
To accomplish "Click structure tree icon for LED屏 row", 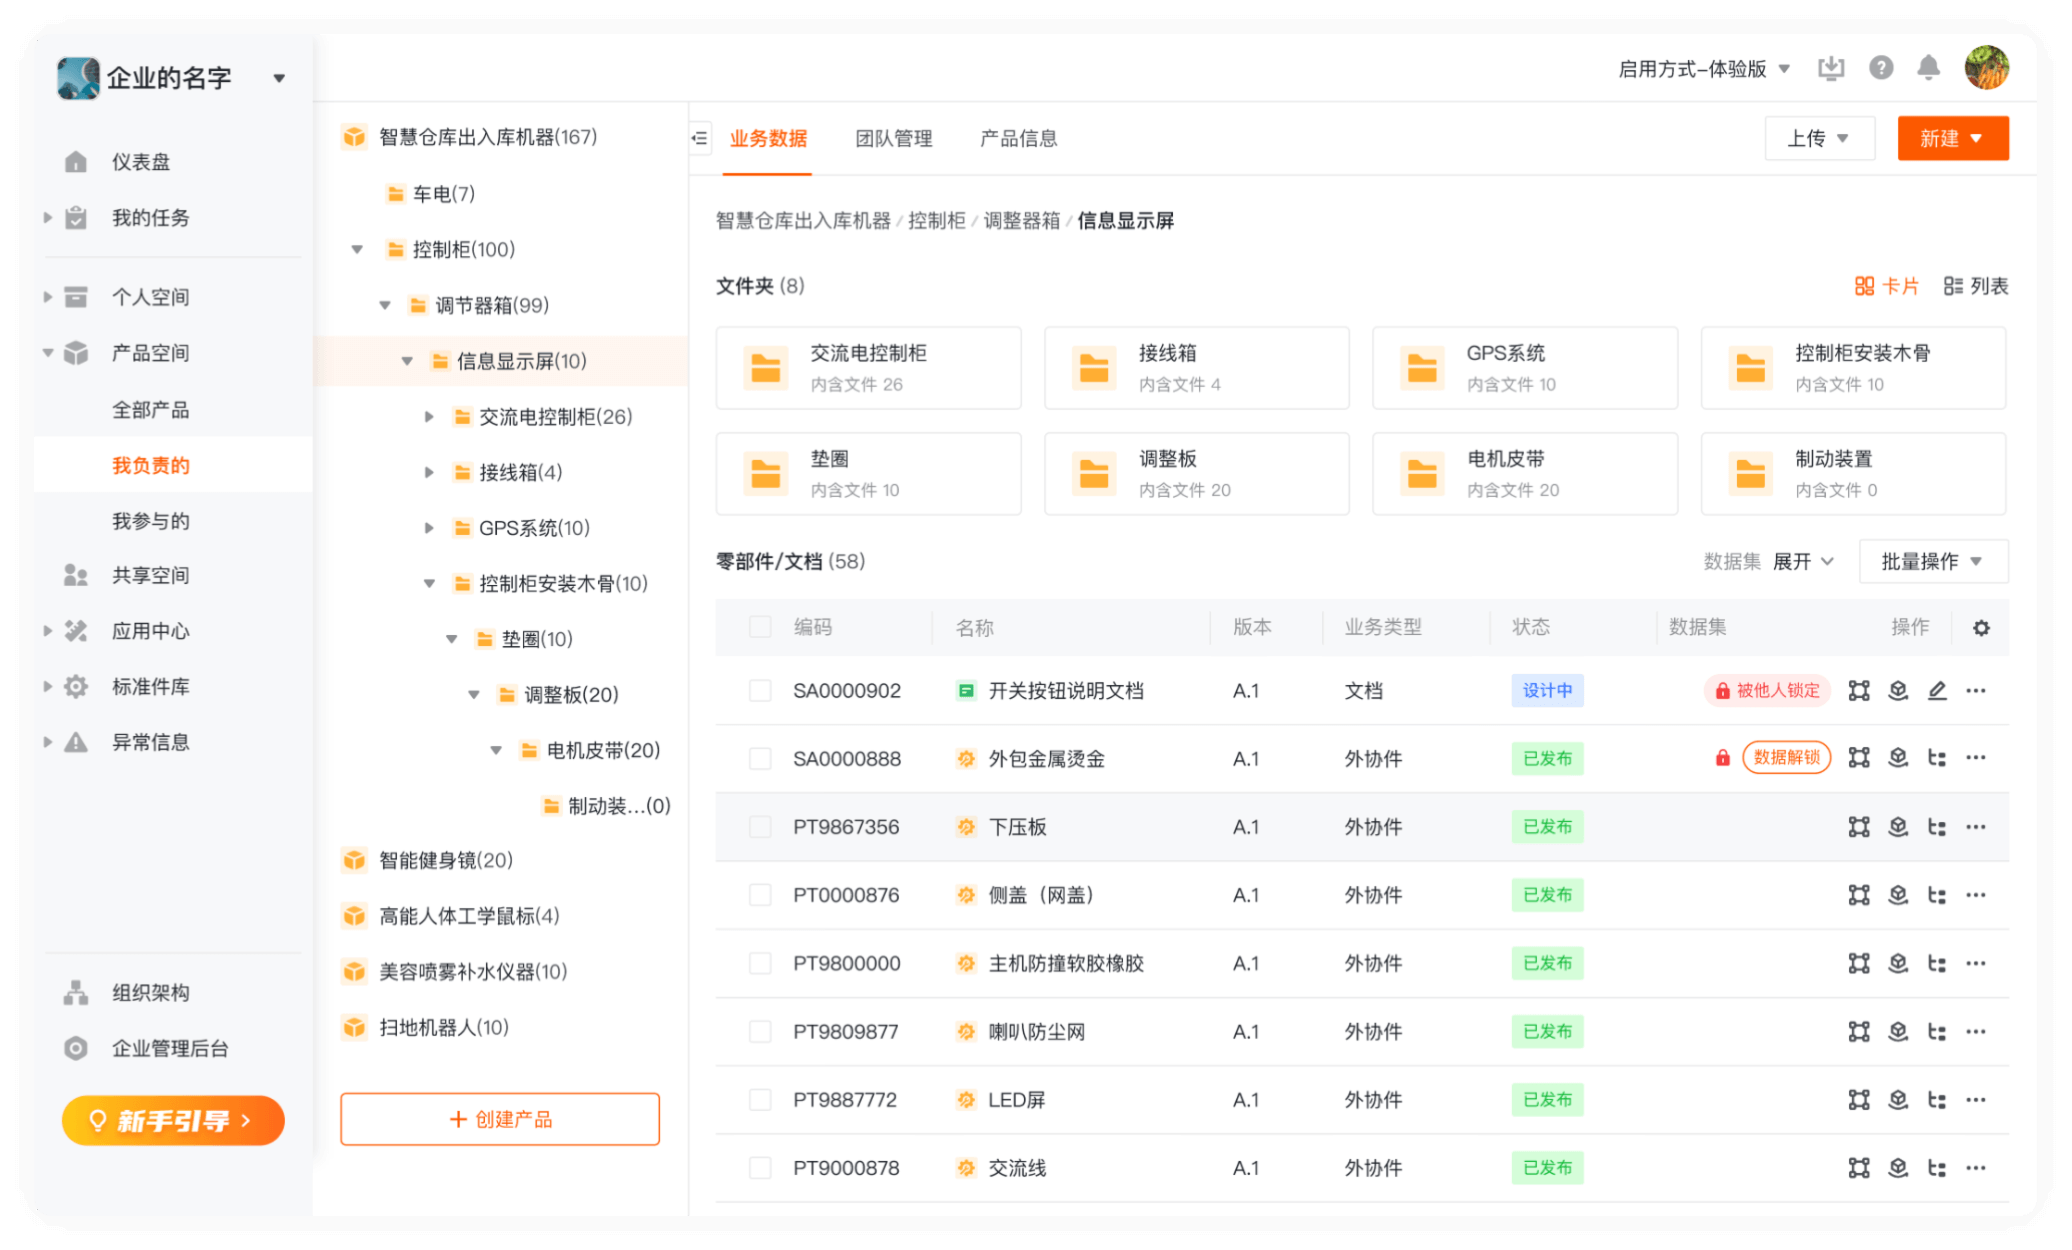I will point(1937,1100).
